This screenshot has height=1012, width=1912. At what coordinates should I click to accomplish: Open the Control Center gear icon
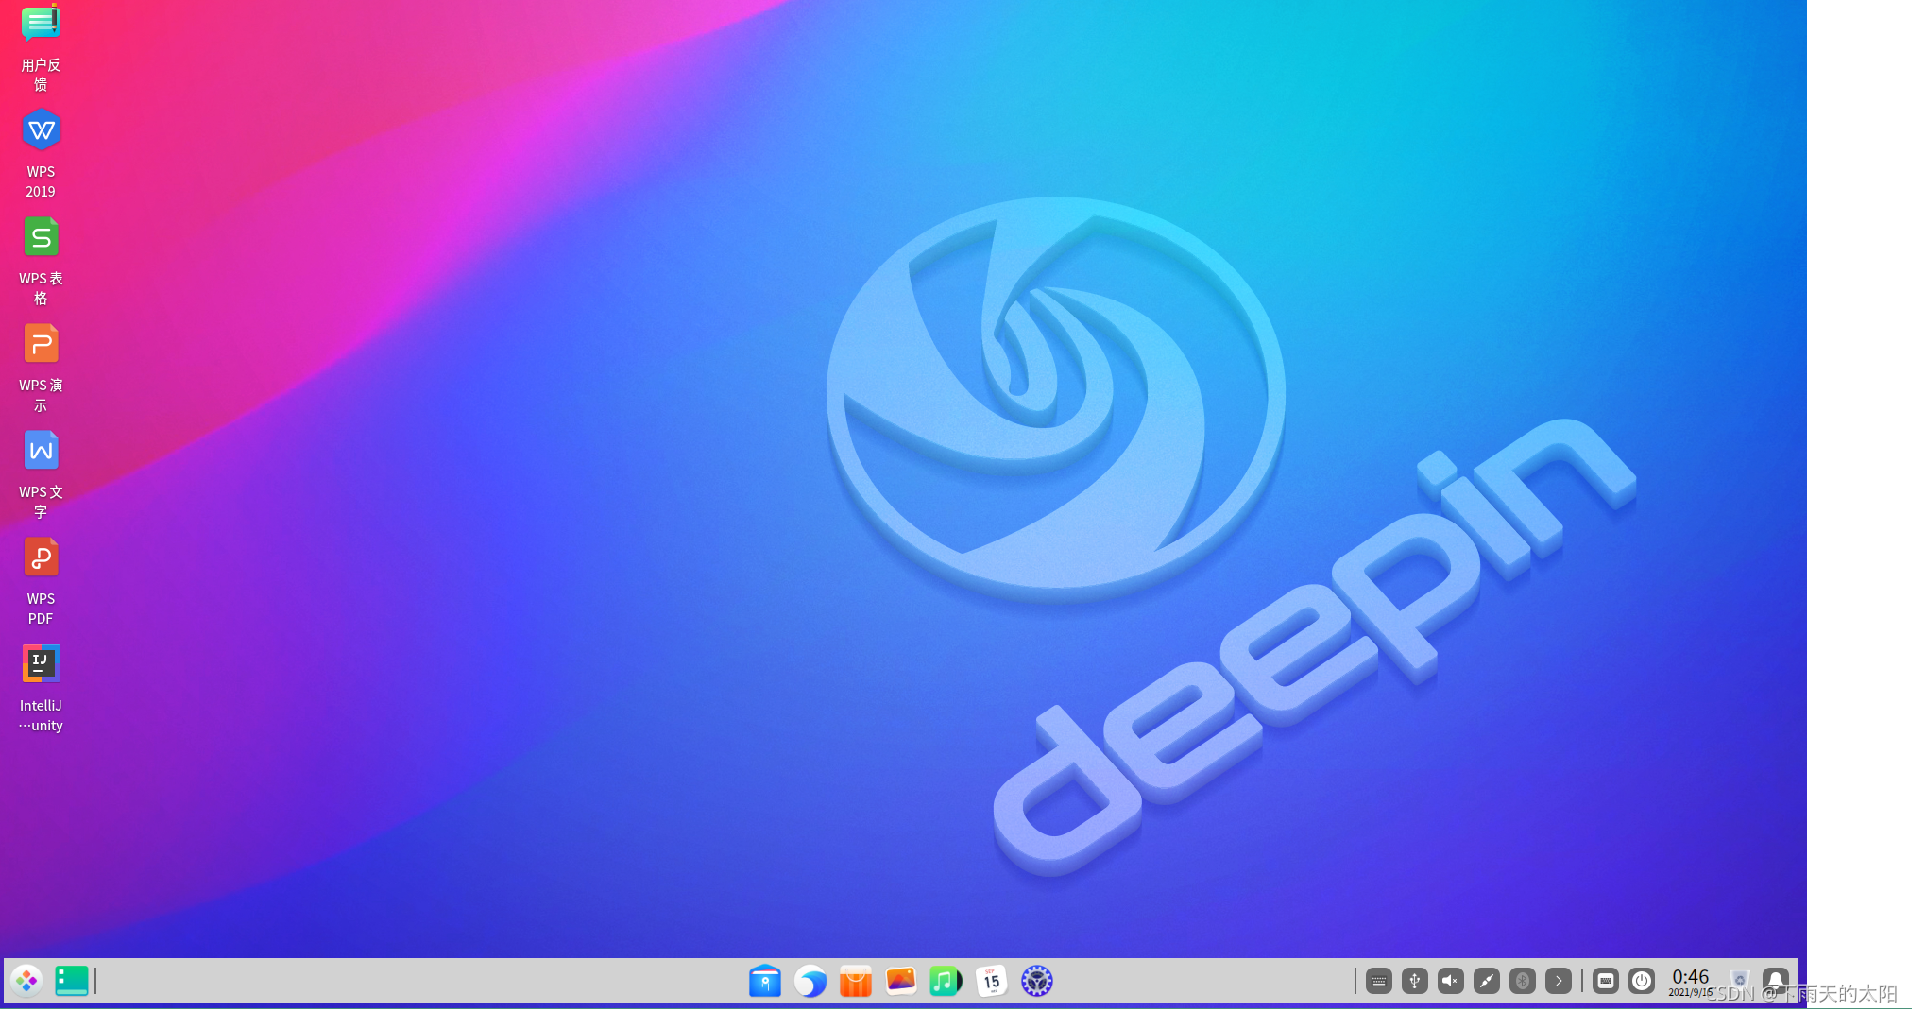pos(1037,981)
